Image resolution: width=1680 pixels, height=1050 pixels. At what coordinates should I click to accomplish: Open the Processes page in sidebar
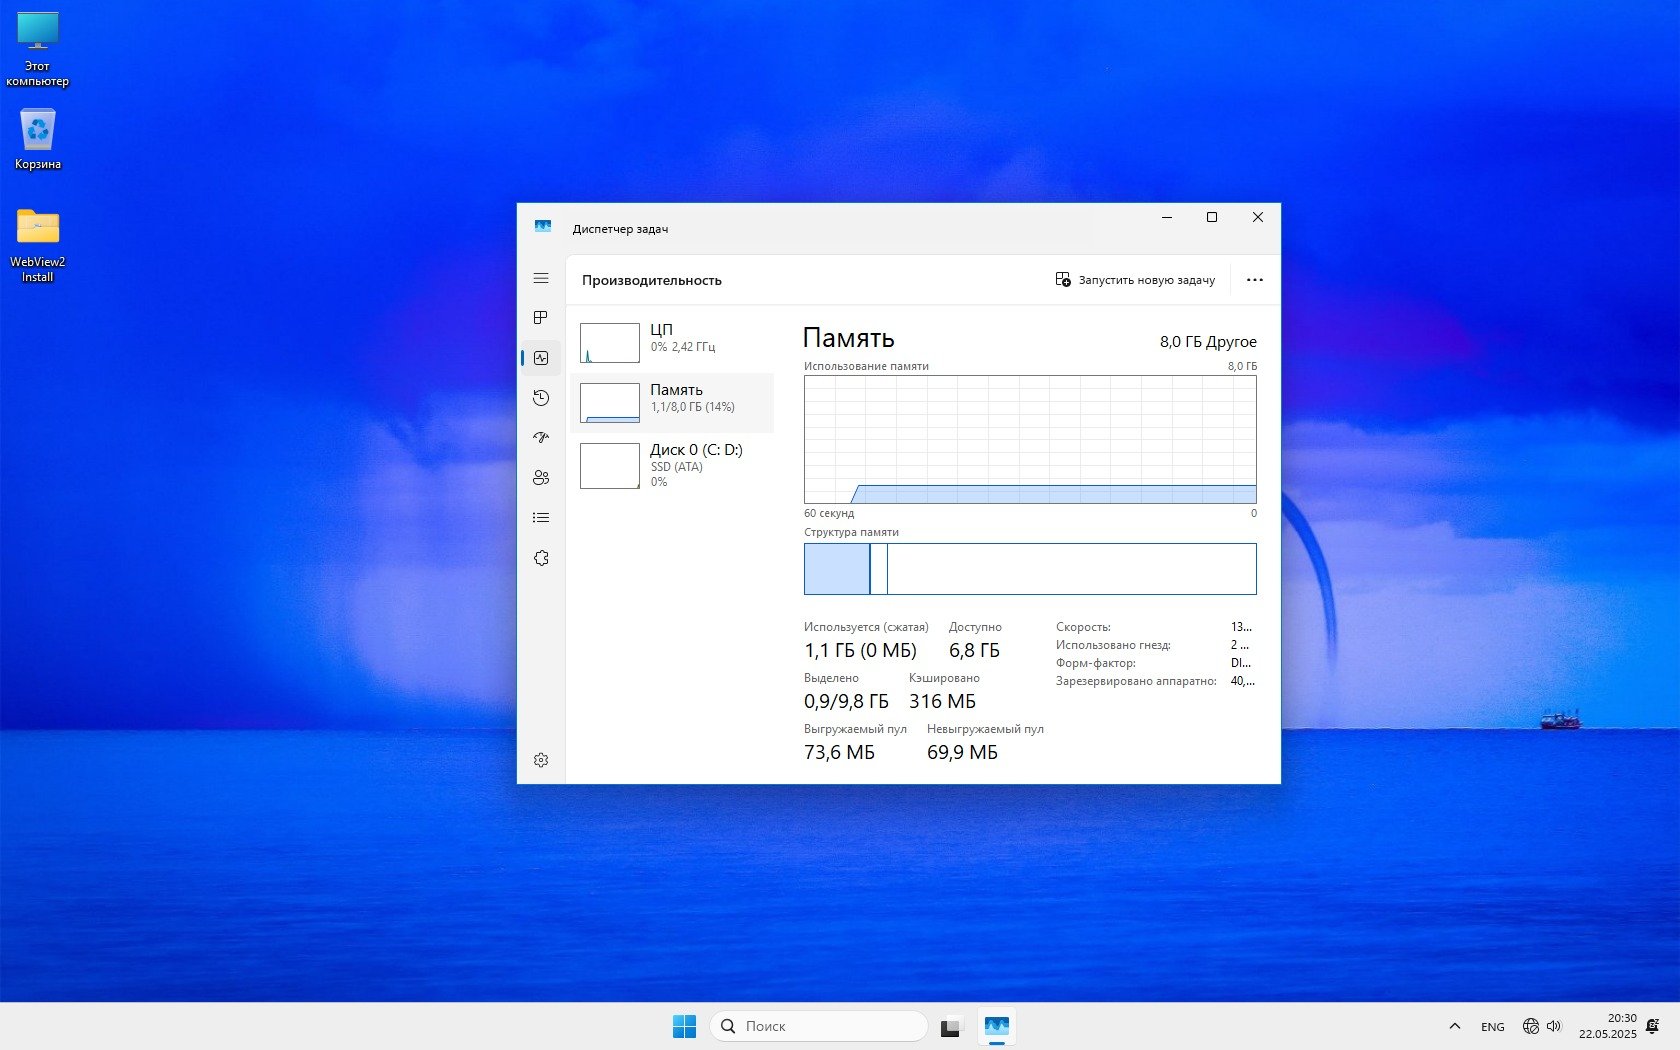tap(541, 318)
